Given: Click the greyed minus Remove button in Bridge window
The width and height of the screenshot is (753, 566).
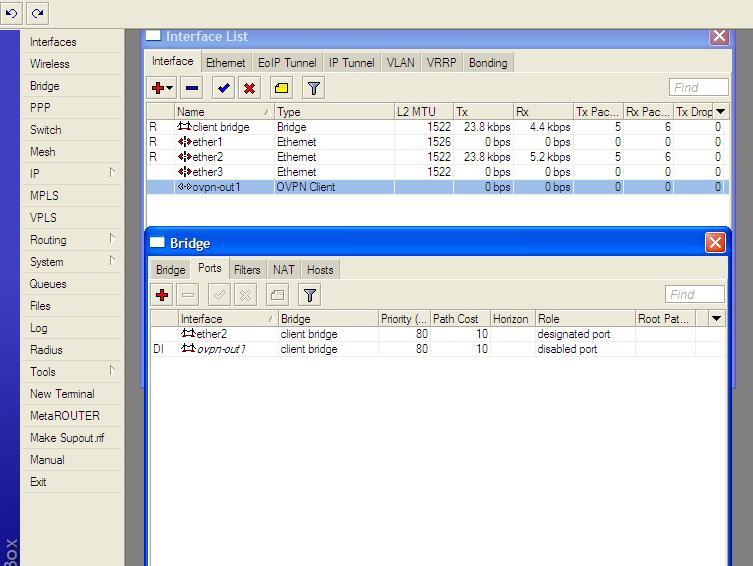Looking at the screenshot, I should click(x=188, y=295).
